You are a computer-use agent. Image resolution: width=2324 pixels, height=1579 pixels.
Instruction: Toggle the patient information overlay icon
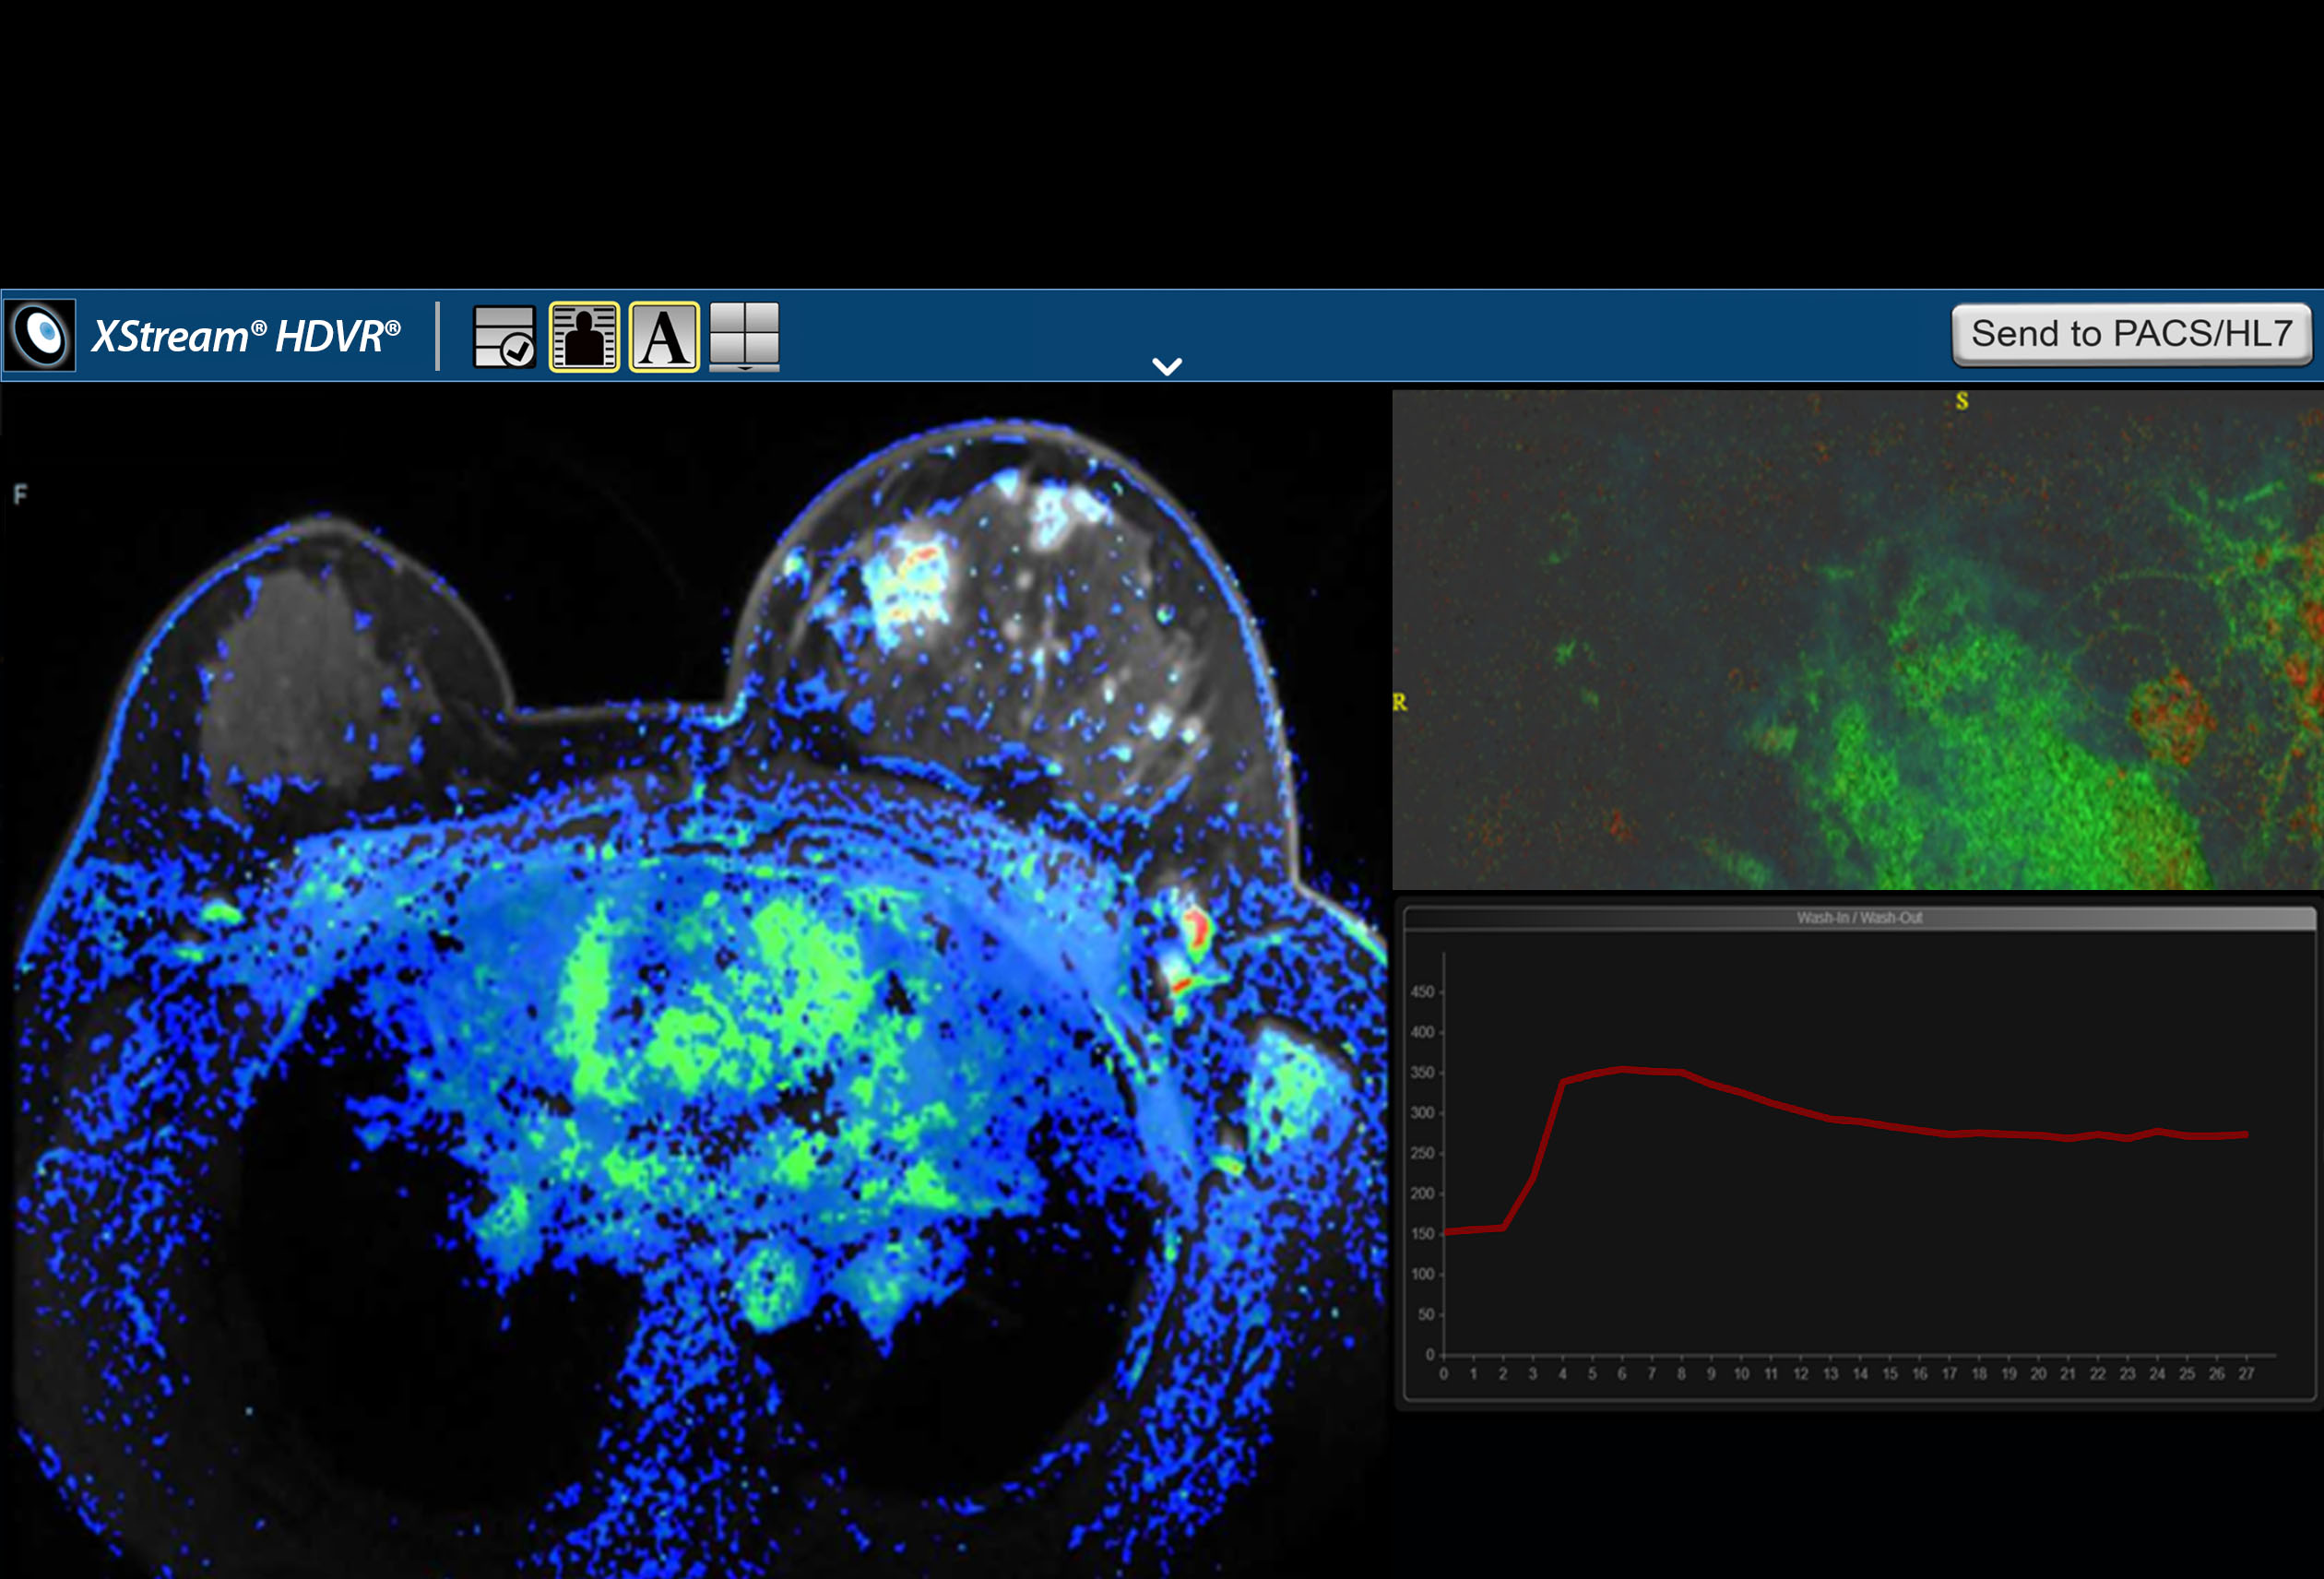coord(584,337)
